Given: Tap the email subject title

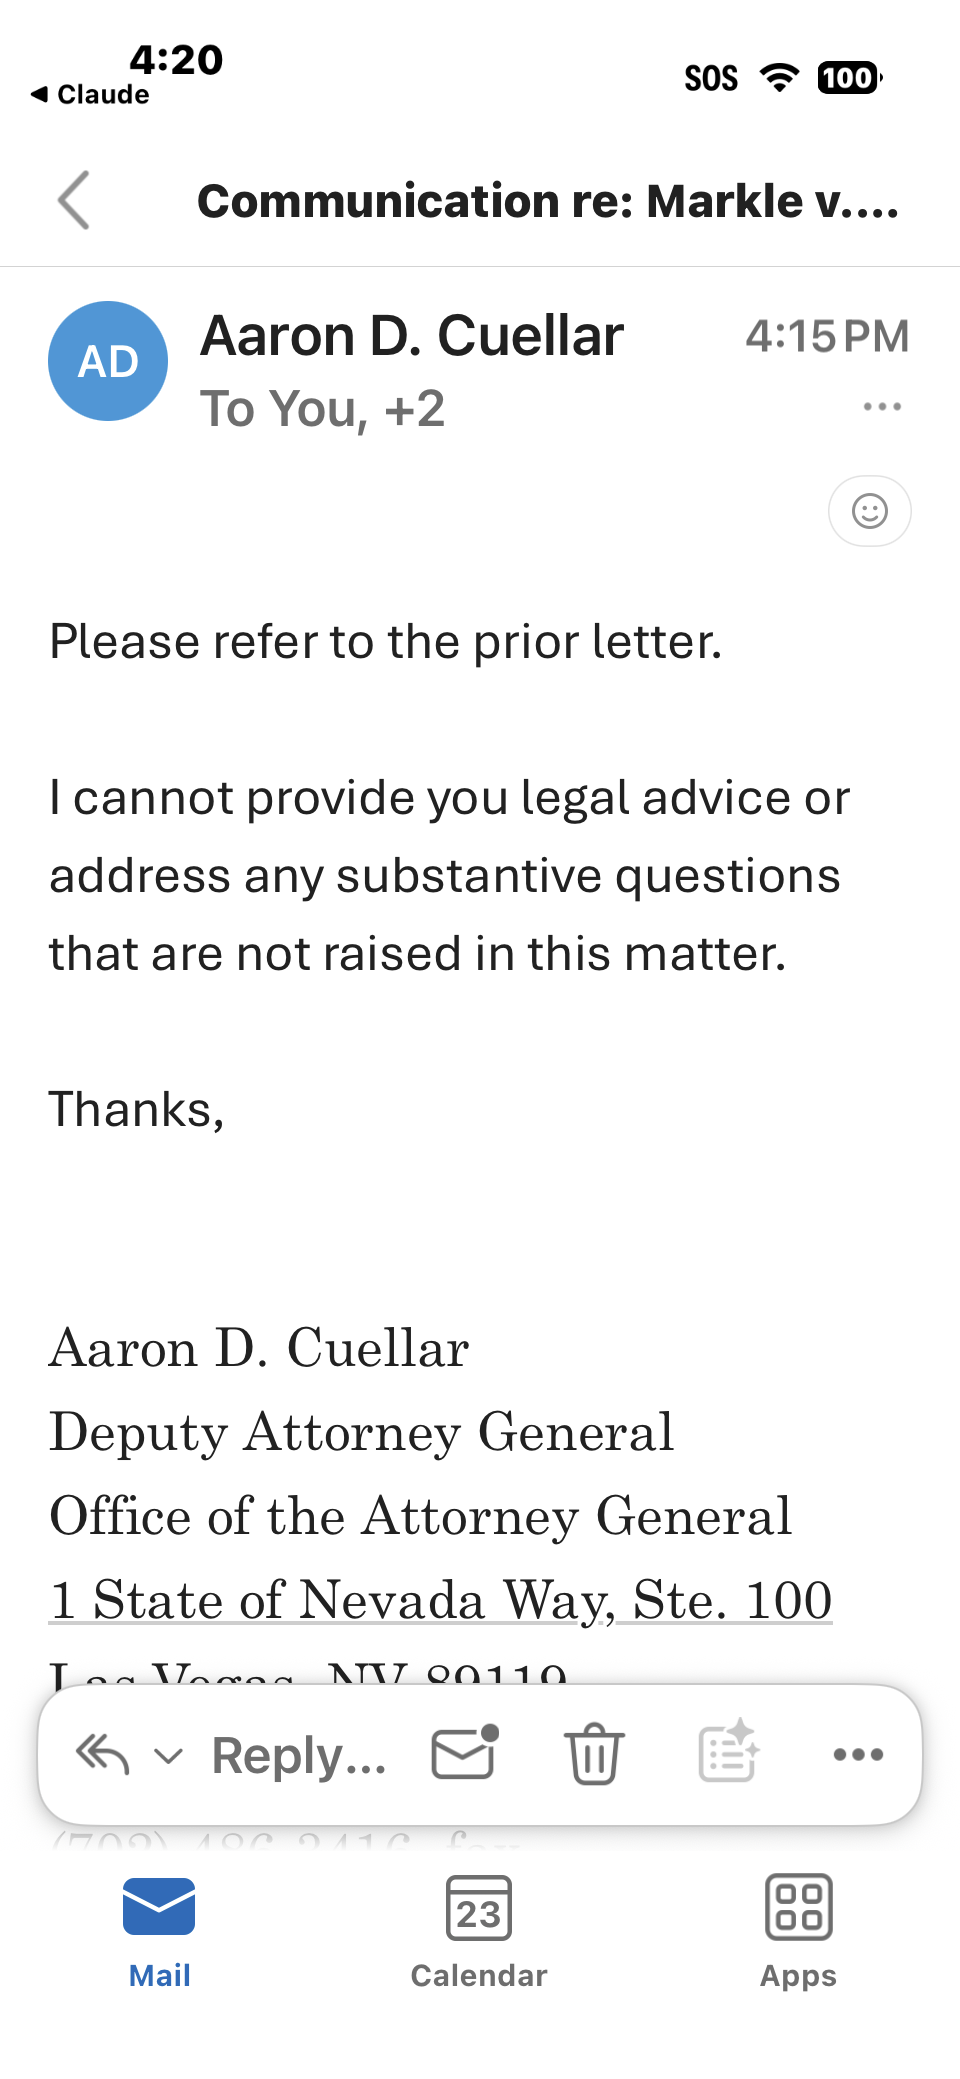Looking at the screenshot, I should 548,201.
